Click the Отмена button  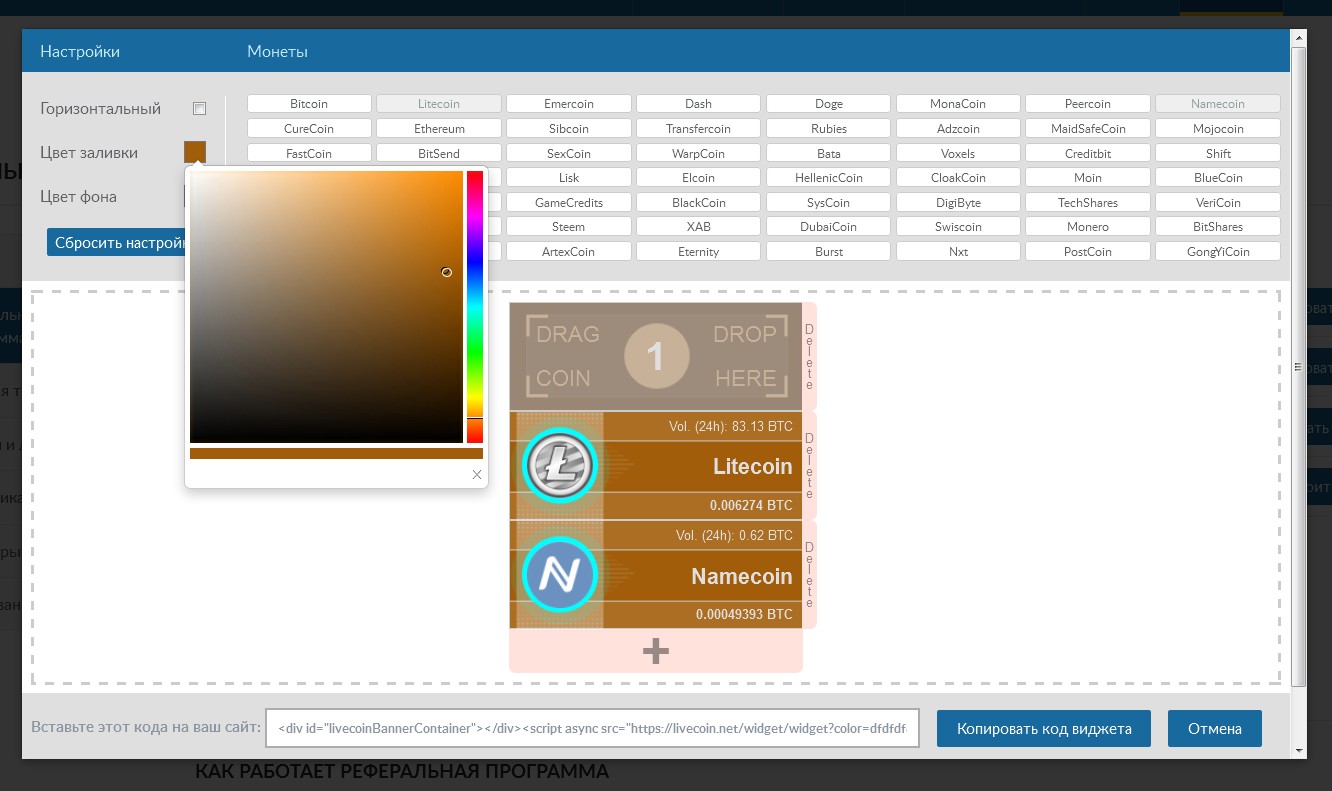tap(1215, 728)
